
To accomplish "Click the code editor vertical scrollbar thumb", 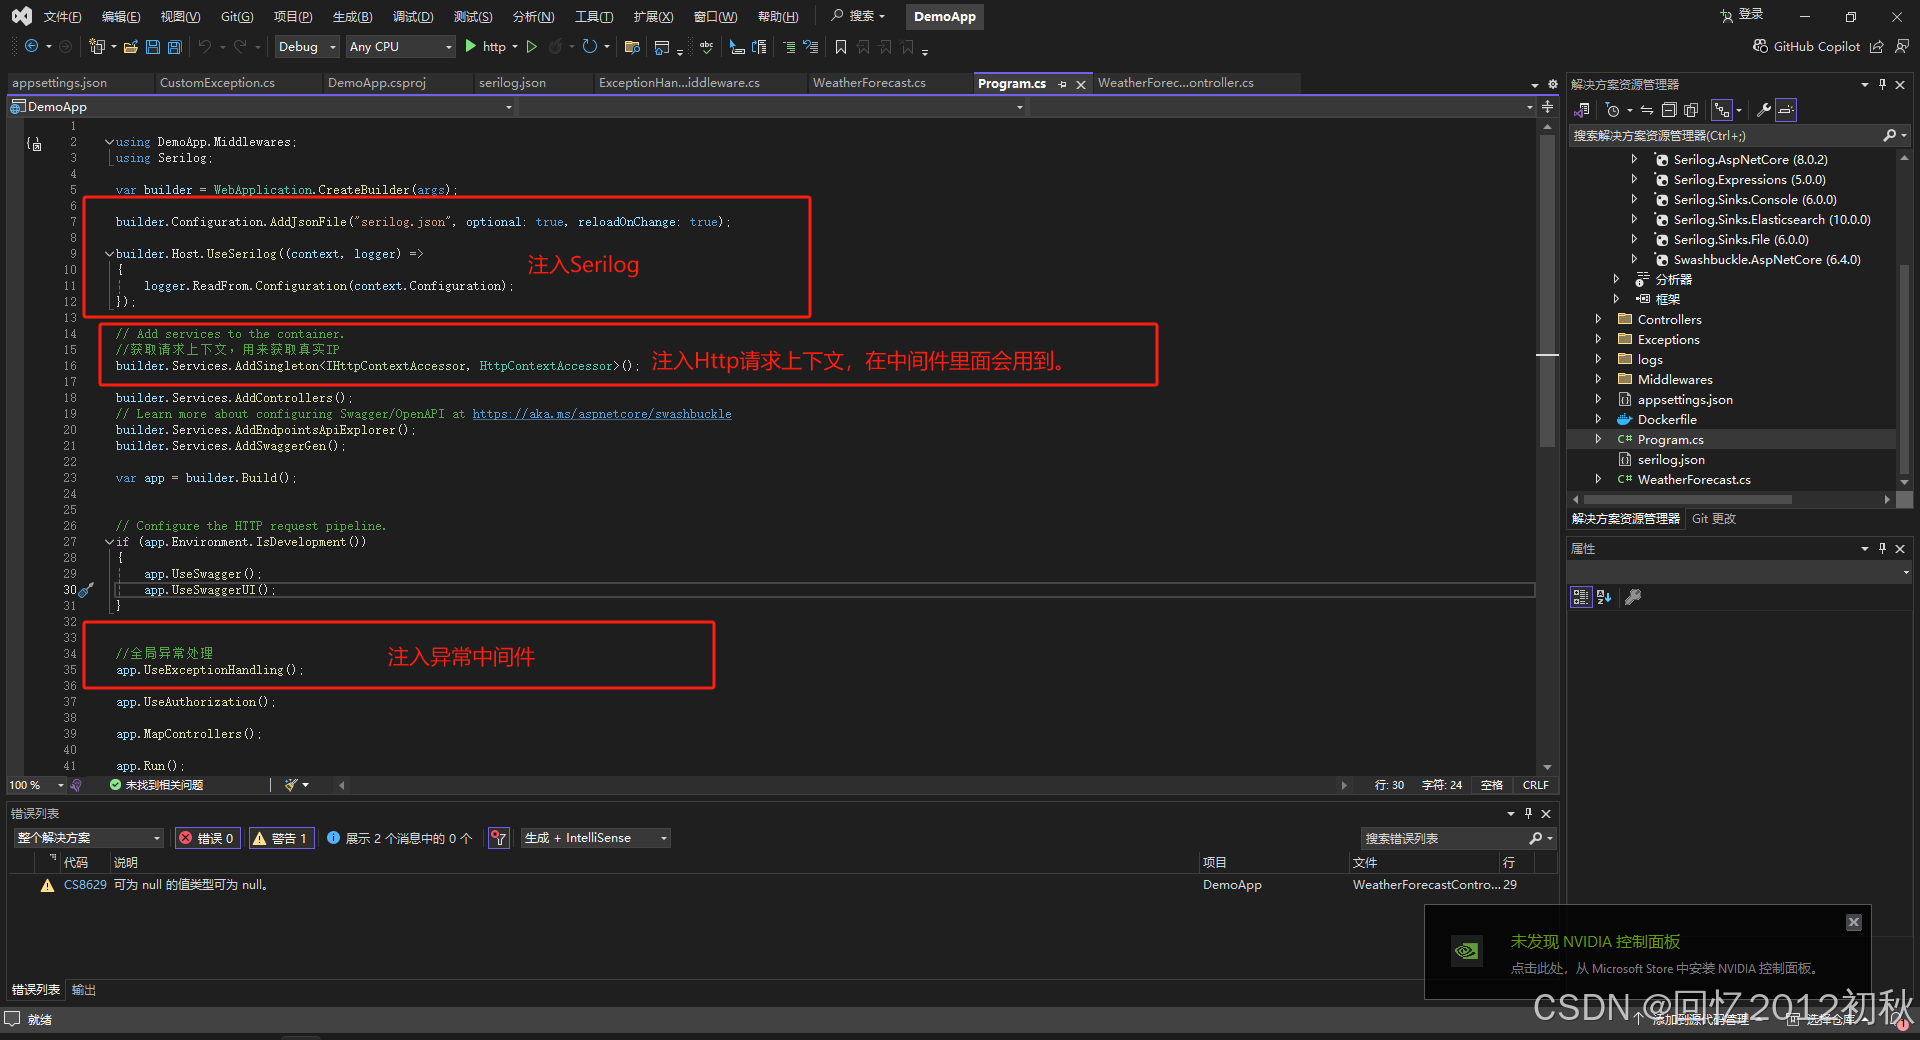I will [x=1547, y=290].
